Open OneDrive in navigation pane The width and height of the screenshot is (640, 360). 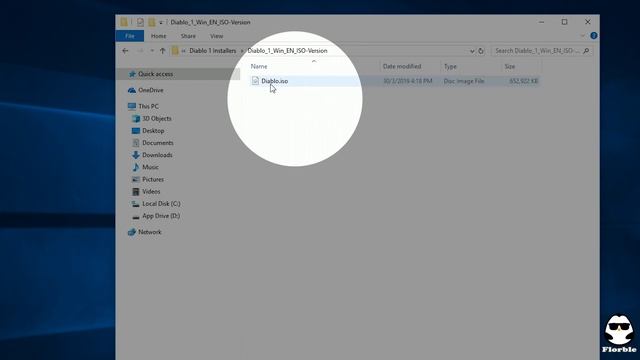coord(151,90)
